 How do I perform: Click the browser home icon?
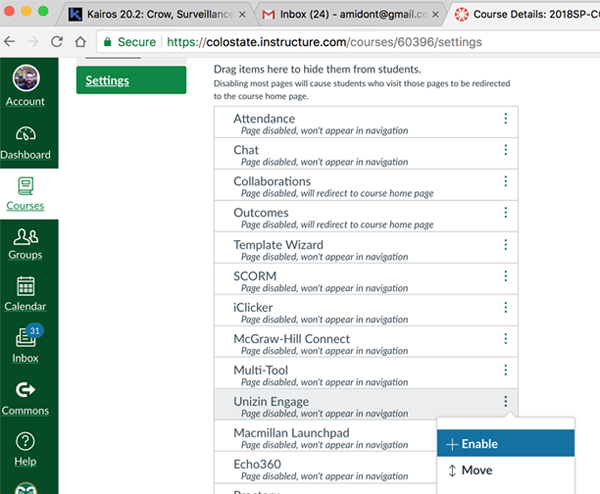pos(80,41)
